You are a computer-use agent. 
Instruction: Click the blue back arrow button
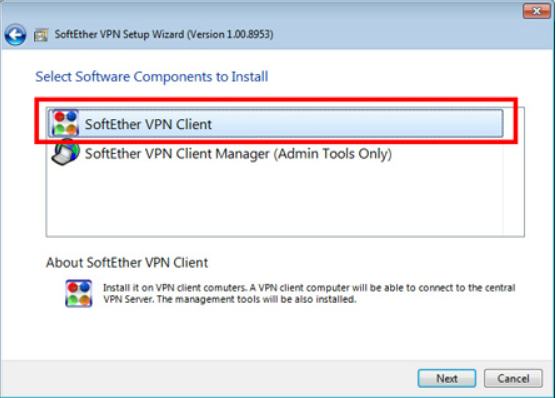pyautogui.click(x=15, y=35)
